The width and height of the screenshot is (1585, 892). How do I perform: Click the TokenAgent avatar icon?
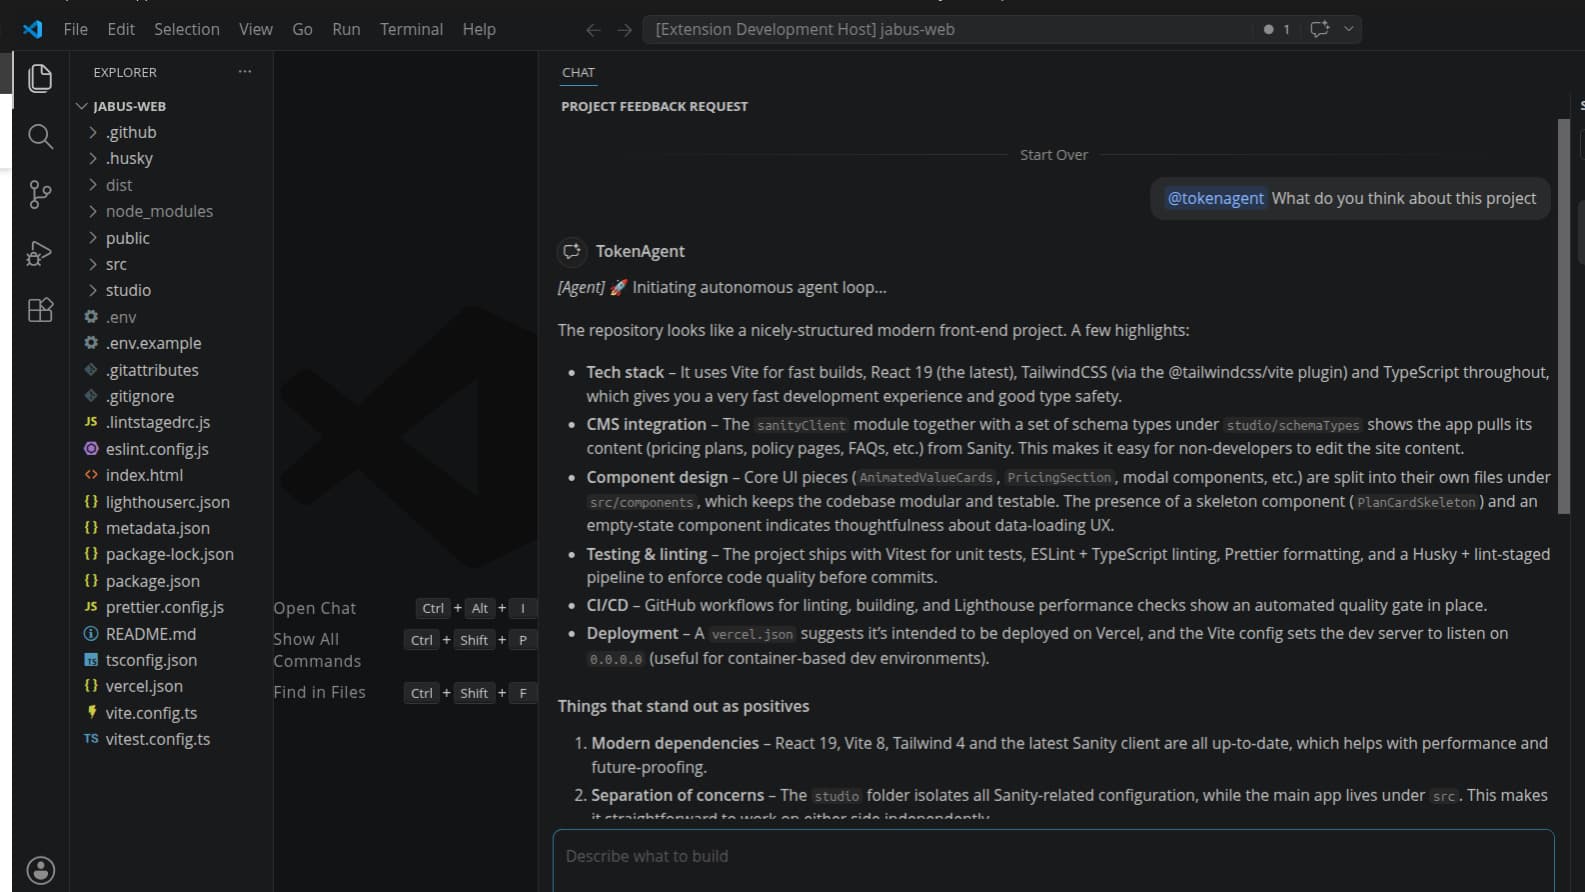click(572, 251)
